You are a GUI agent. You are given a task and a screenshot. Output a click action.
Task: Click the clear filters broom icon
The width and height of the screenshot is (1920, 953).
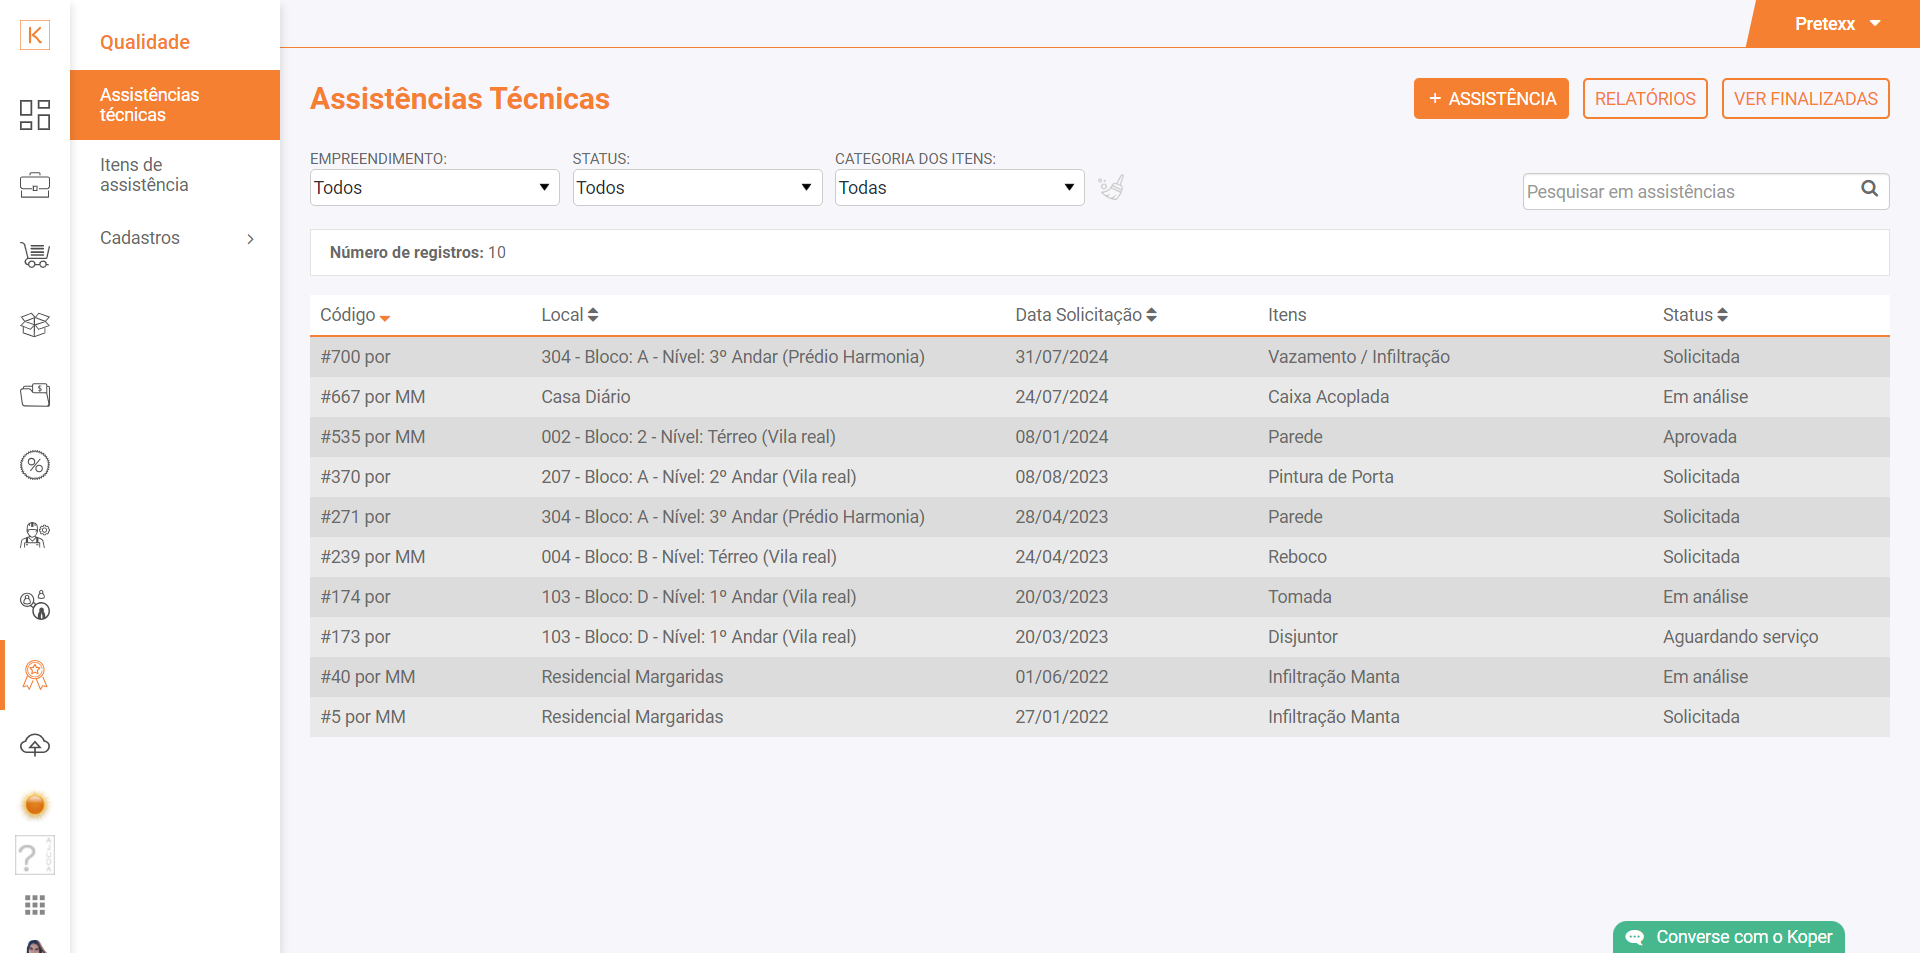click(1111, 187)
